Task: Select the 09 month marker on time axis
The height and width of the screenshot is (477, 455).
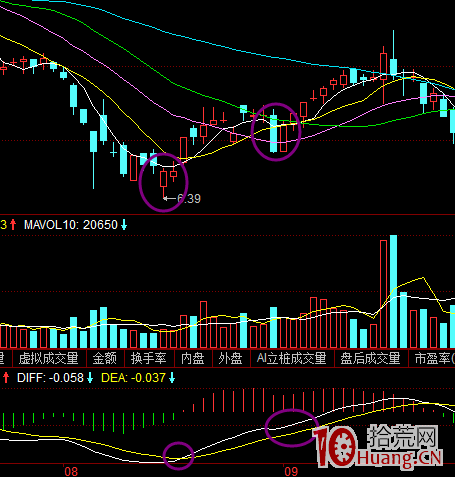Action: pos(291,471)
